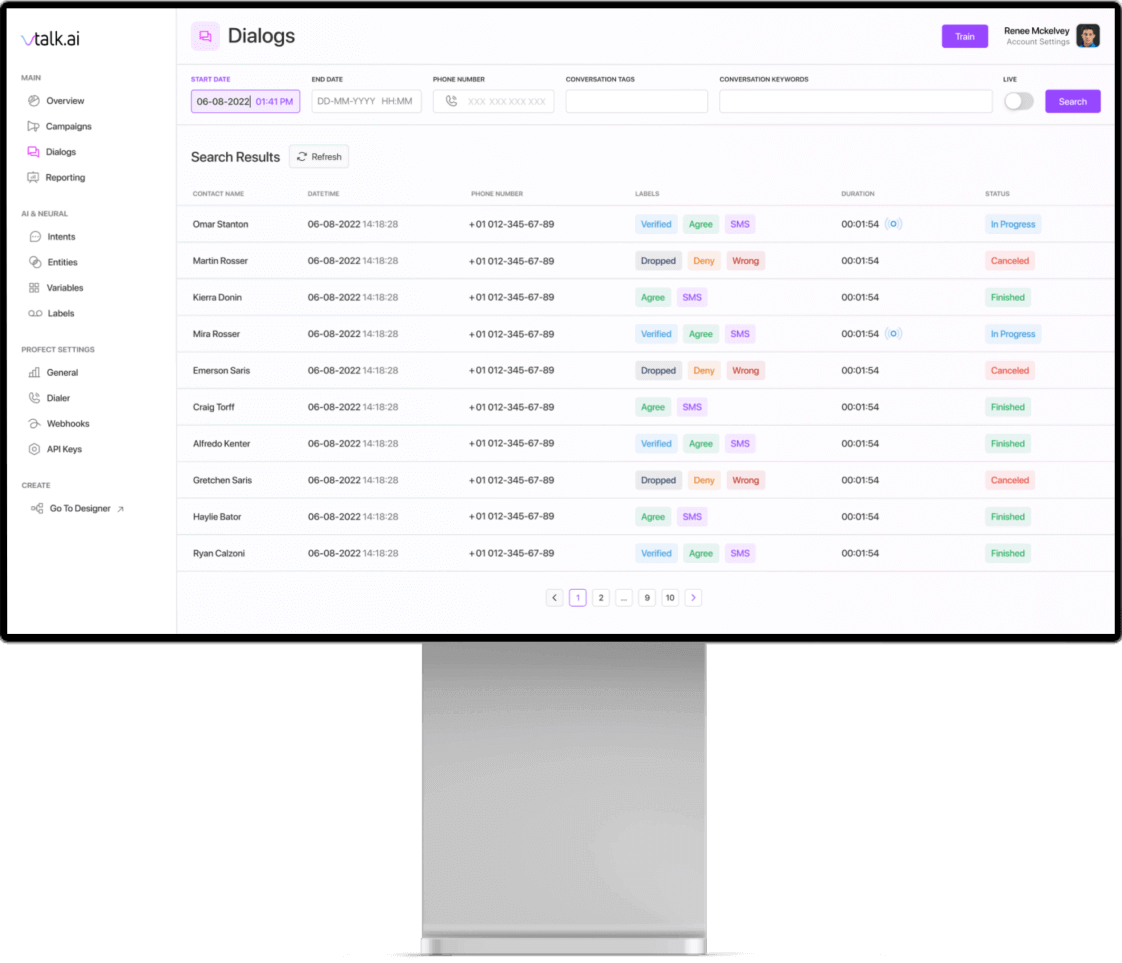This screenshot has width=1122, height=963.
Task: Open Go To Designer link
Action: (x=77, y=509)
